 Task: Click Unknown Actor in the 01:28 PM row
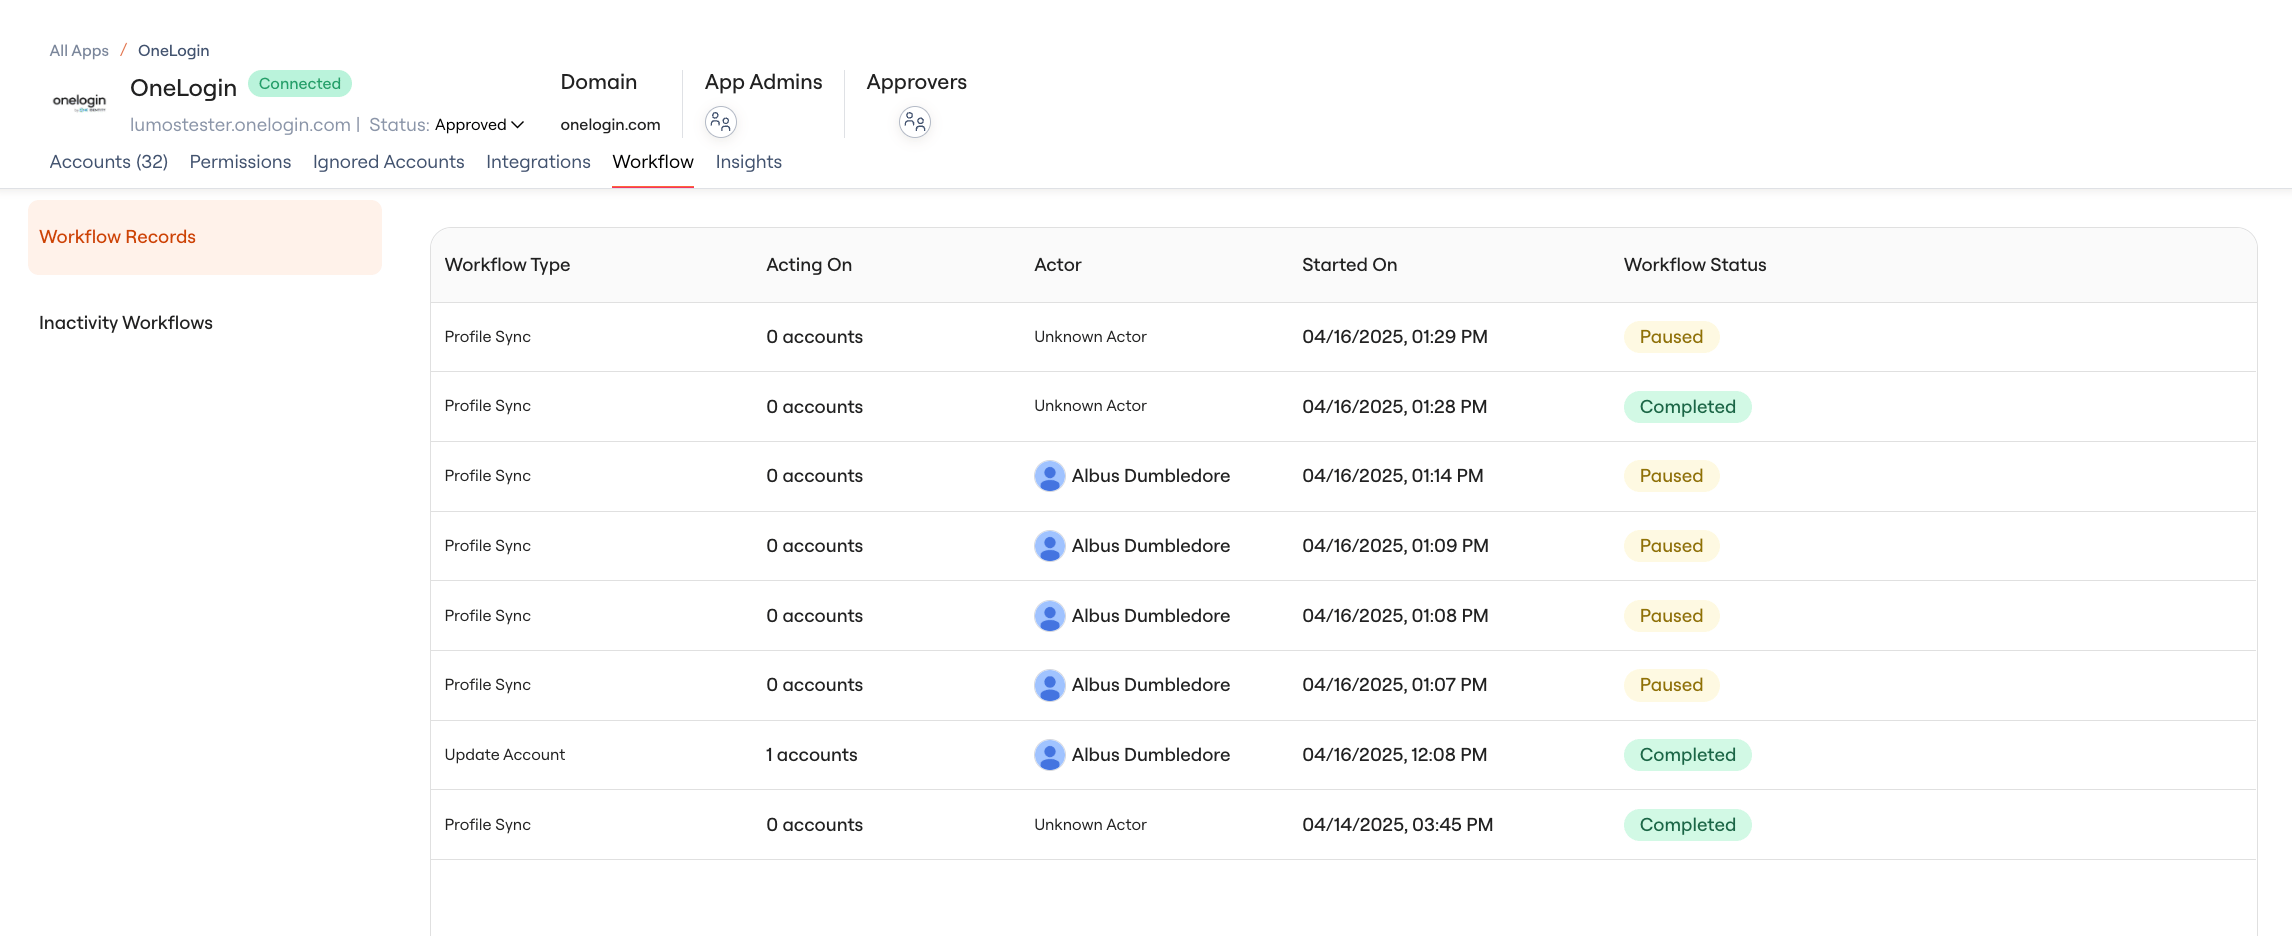coord(1090,406)
